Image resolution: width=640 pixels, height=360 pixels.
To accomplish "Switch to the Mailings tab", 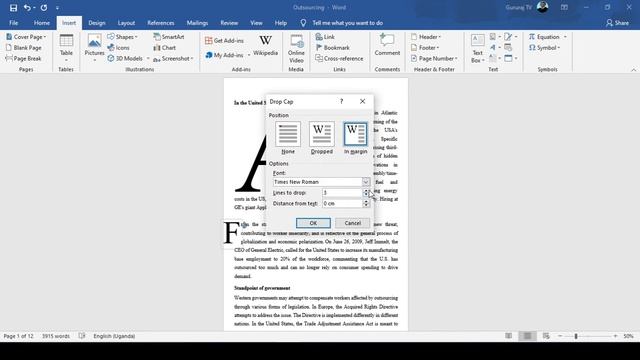I will coord(197,23).
